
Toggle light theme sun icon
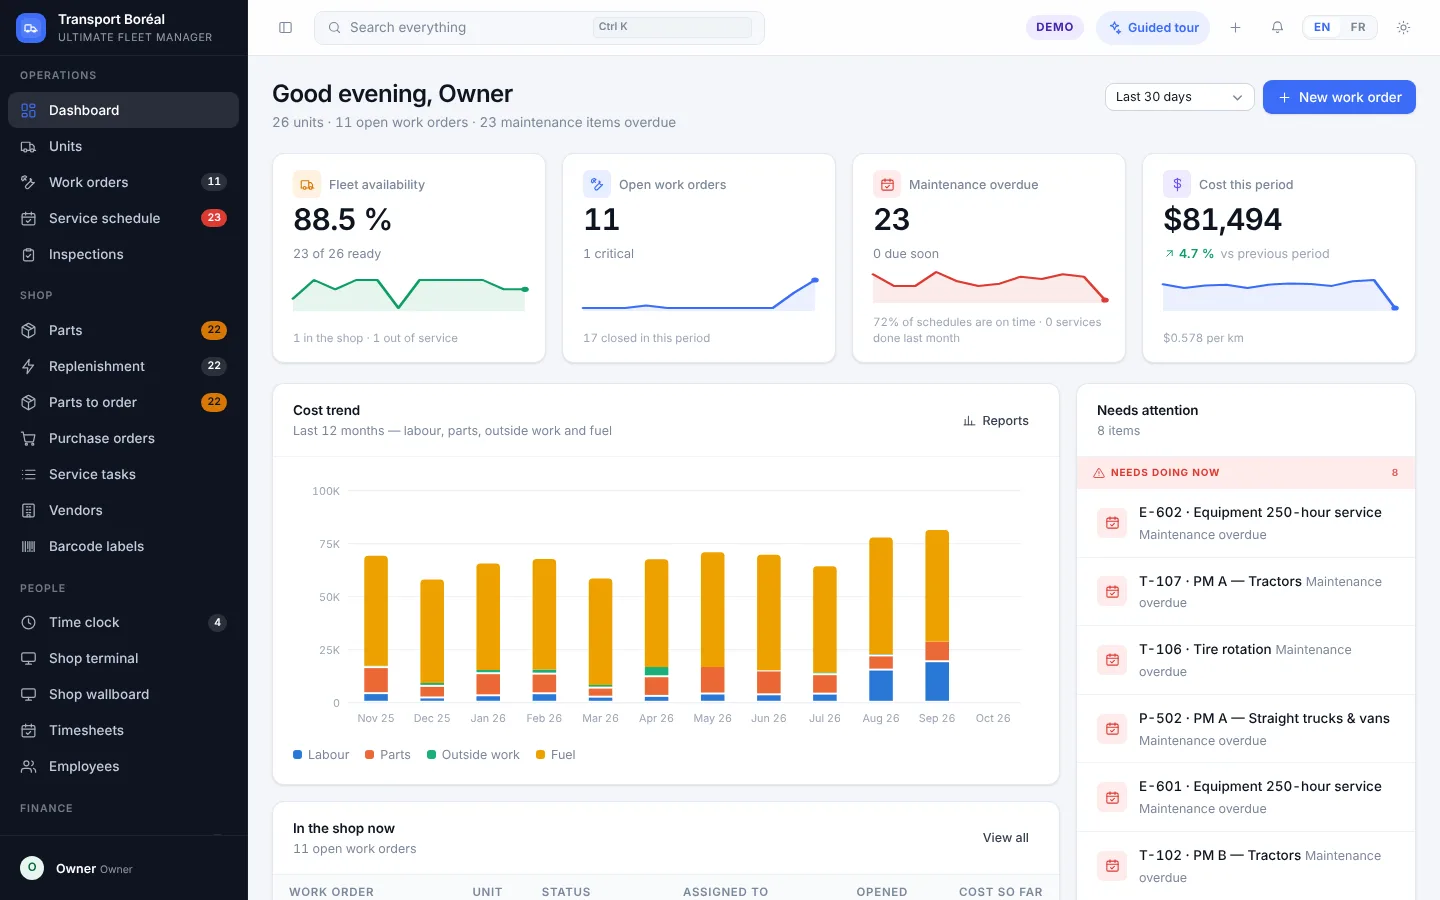click(1403, 28)
